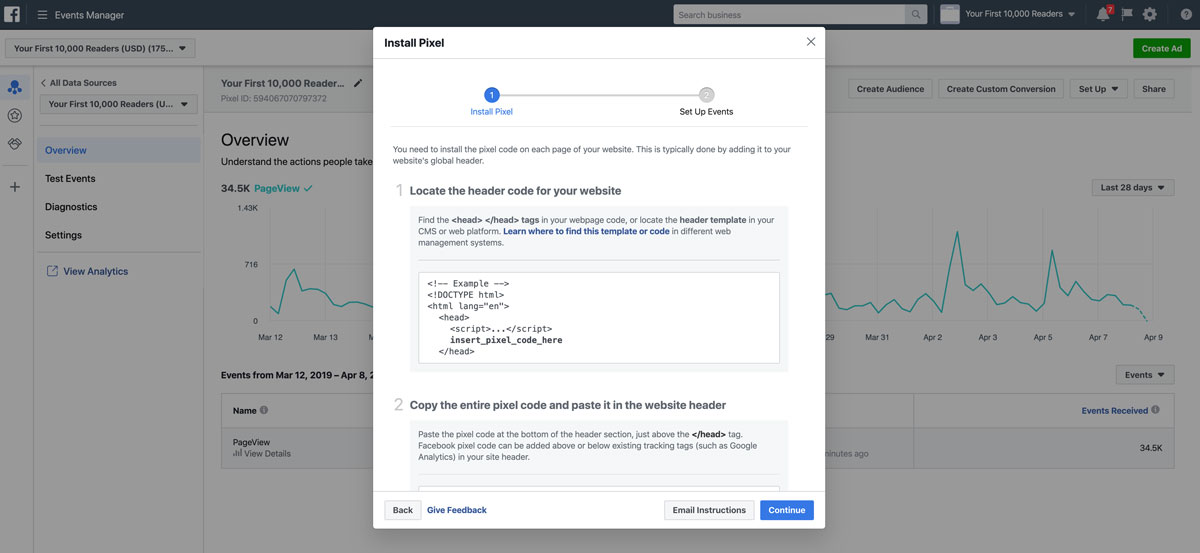1200x553 pixels.
Task: Expand the sidebar pixel selector dropdown
Action: (119, 104)
